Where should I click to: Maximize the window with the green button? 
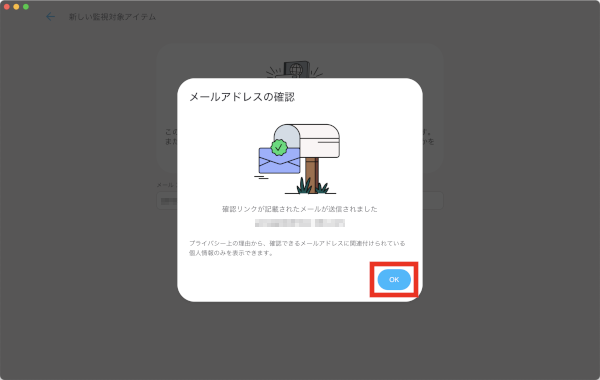coord(26,7)
